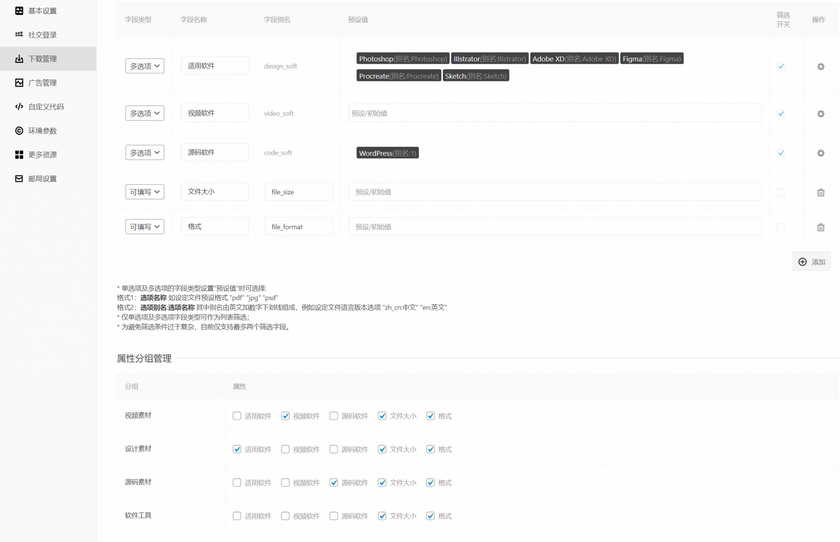The image size is (840, 542).
Task: Click the 广告管理 sidebar icon
Action: click(19, 83)
